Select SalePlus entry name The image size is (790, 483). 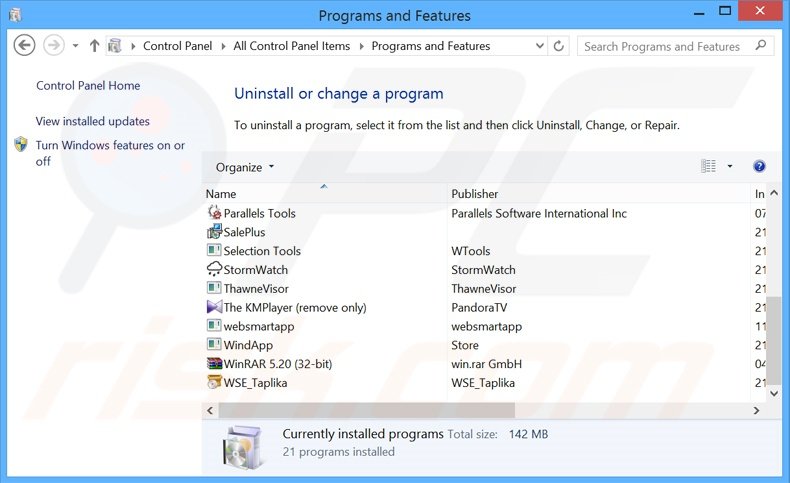pos(244,232)
